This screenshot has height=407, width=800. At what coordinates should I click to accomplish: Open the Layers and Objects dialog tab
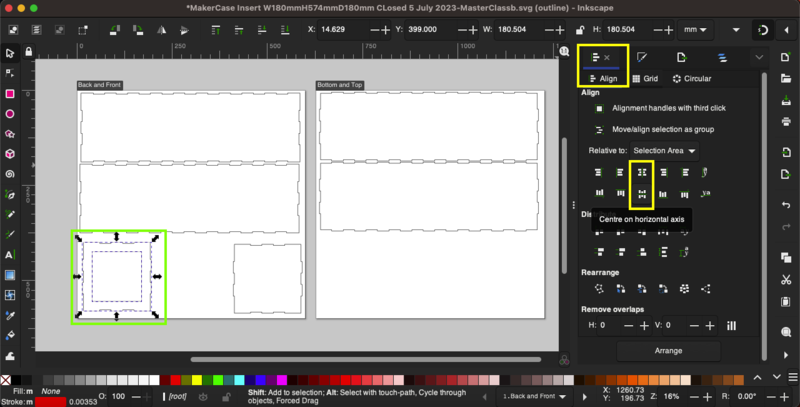point(722,58)
